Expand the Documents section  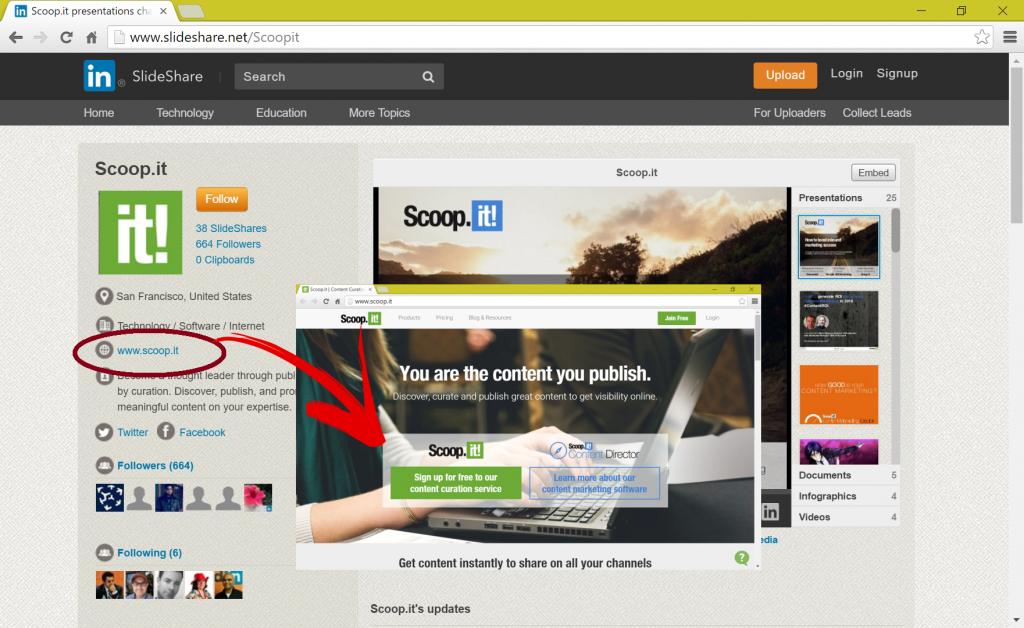[x=847, y=475]
